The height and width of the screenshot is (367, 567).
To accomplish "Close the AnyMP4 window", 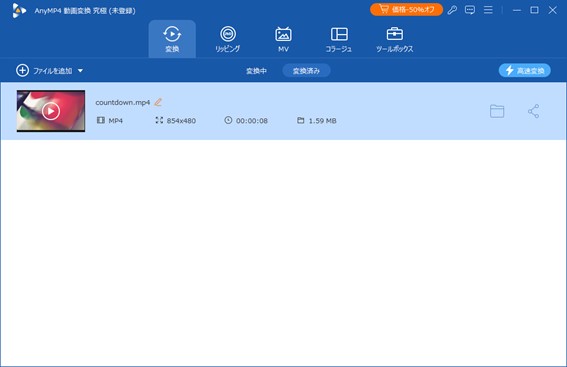I will [x=552, y=10].
